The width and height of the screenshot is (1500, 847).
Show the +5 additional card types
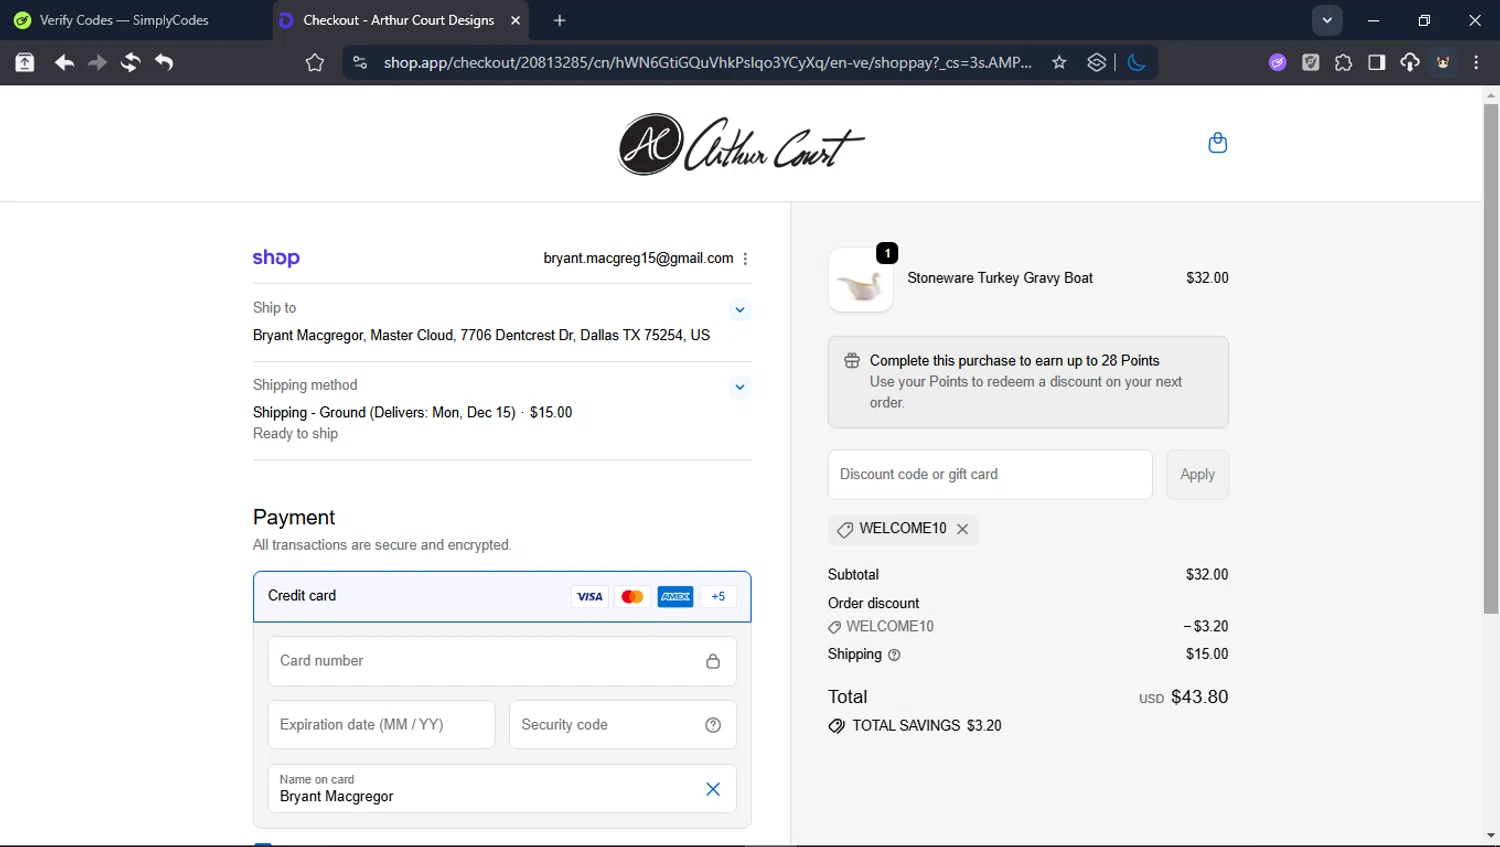pyautogui.click(x=718, y=597)
